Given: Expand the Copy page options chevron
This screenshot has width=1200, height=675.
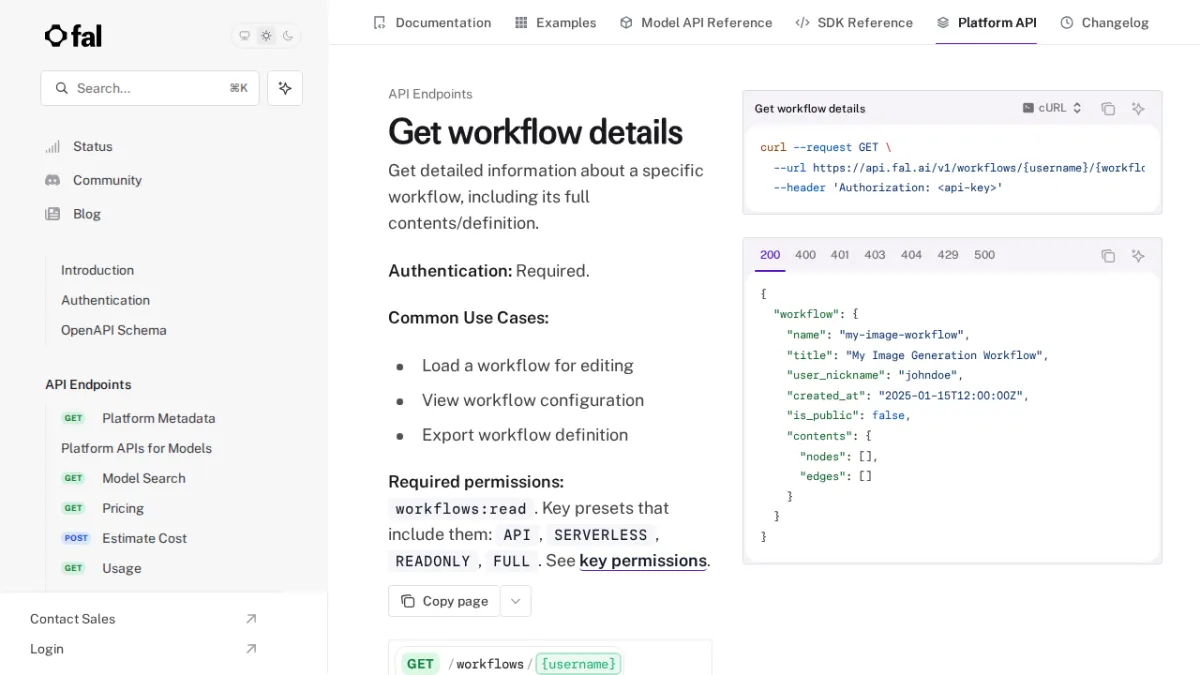Looking at the screenshot, I should click(x=515, y=601).
